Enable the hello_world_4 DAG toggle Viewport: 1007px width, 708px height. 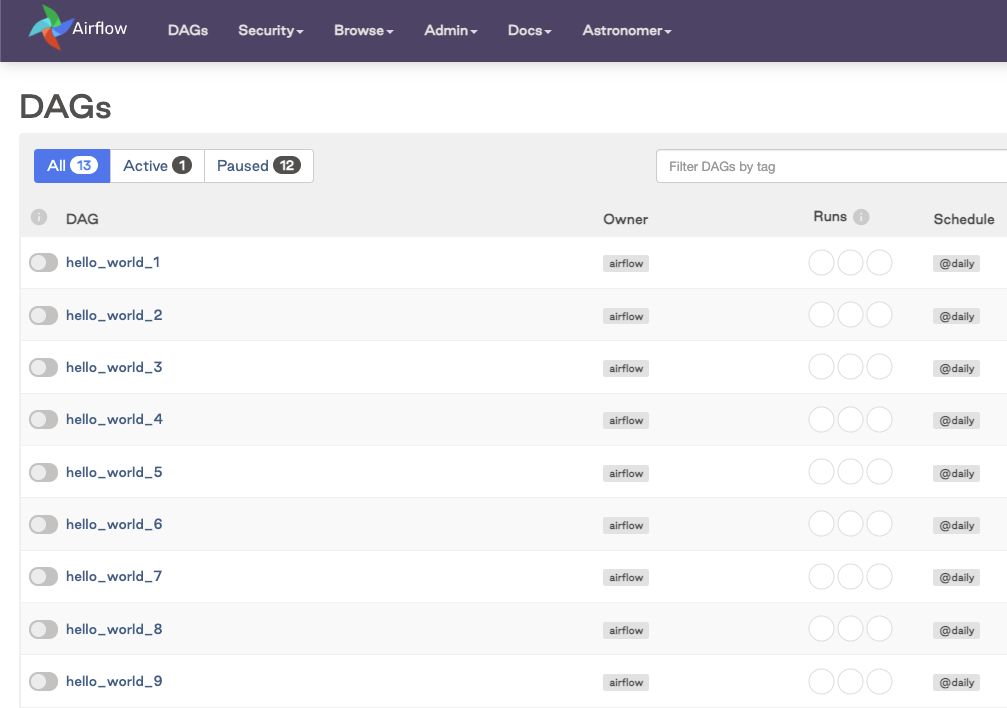pos(43,419)
